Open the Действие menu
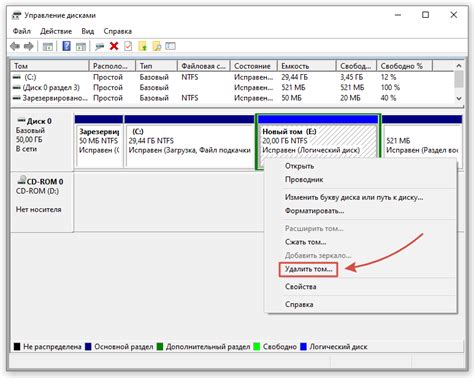Screen dimensions: 474x378 [x=56, y=31]
